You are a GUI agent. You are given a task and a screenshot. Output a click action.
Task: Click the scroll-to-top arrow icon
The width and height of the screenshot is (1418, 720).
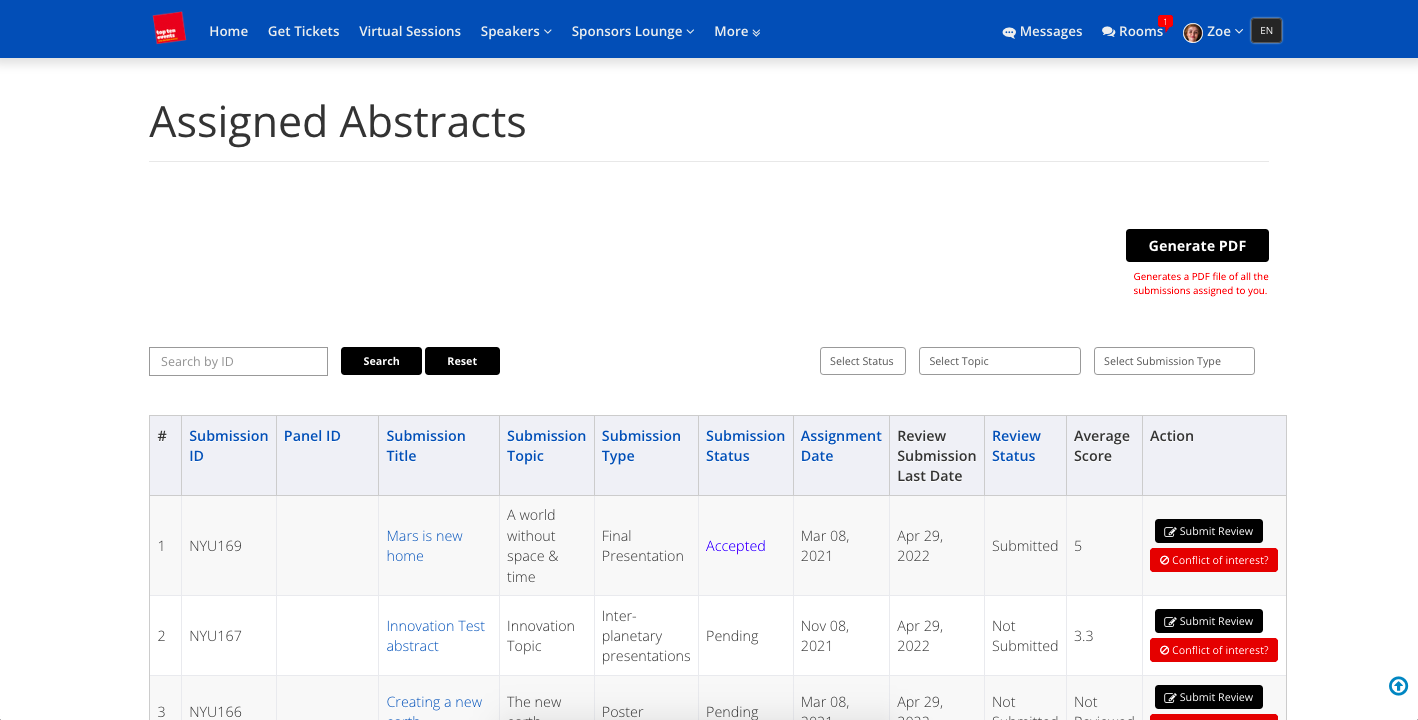pyautogui.click(x=1399, y=686)
